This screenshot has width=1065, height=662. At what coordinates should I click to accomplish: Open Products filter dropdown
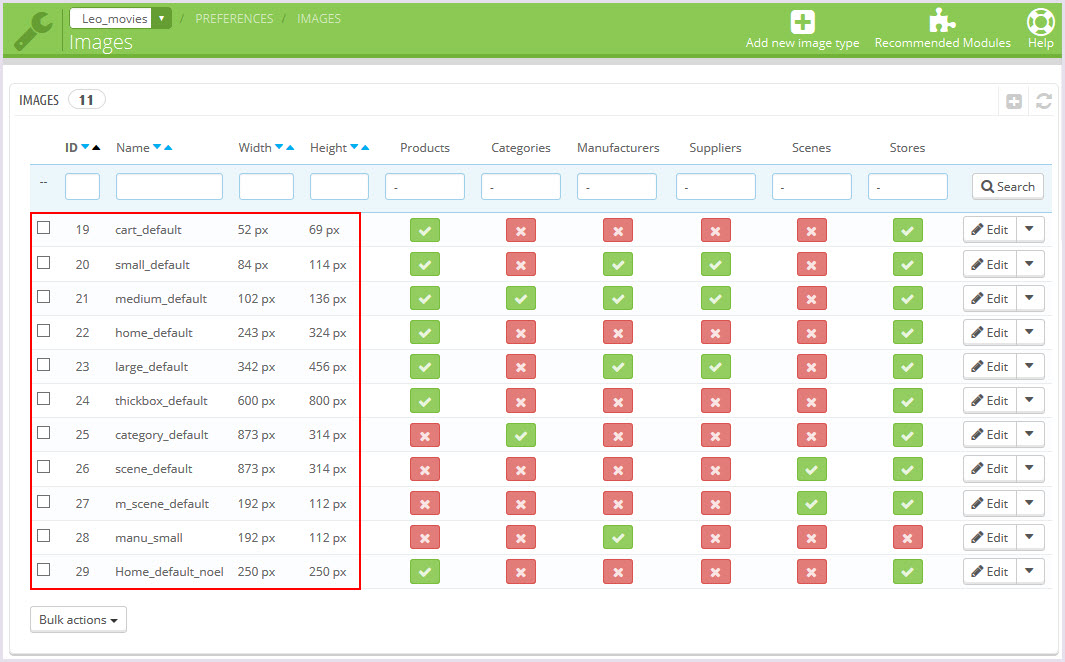[x=425, y=186]
